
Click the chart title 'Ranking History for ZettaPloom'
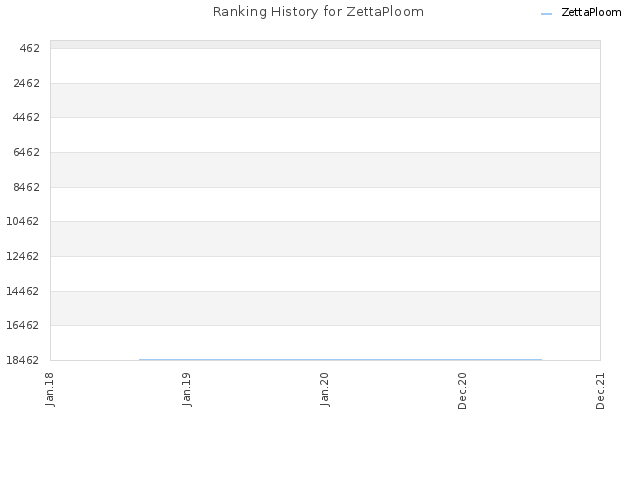318,12
